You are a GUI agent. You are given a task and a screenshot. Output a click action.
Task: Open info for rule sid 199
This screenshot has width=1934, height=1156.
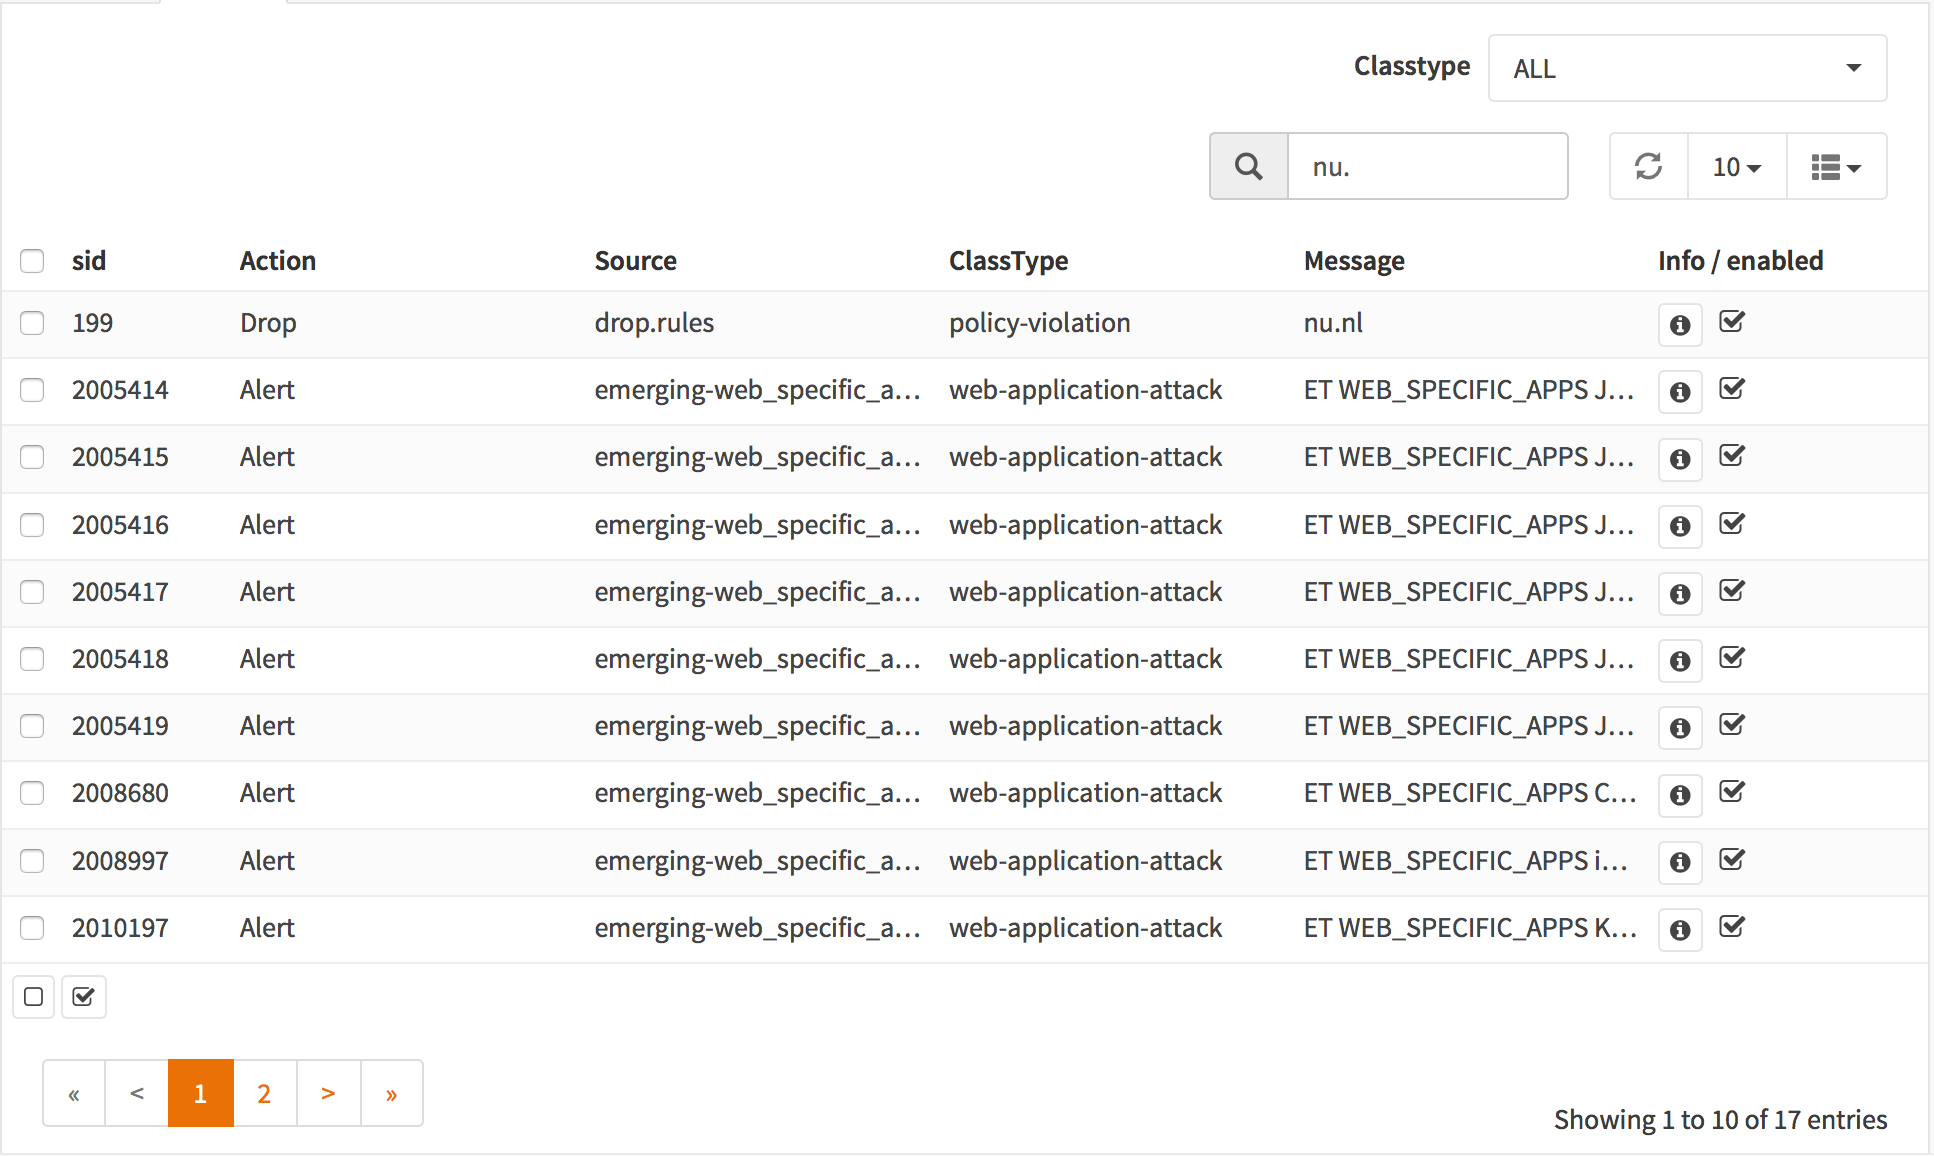pyautogui.click(x=1680, y=325)
